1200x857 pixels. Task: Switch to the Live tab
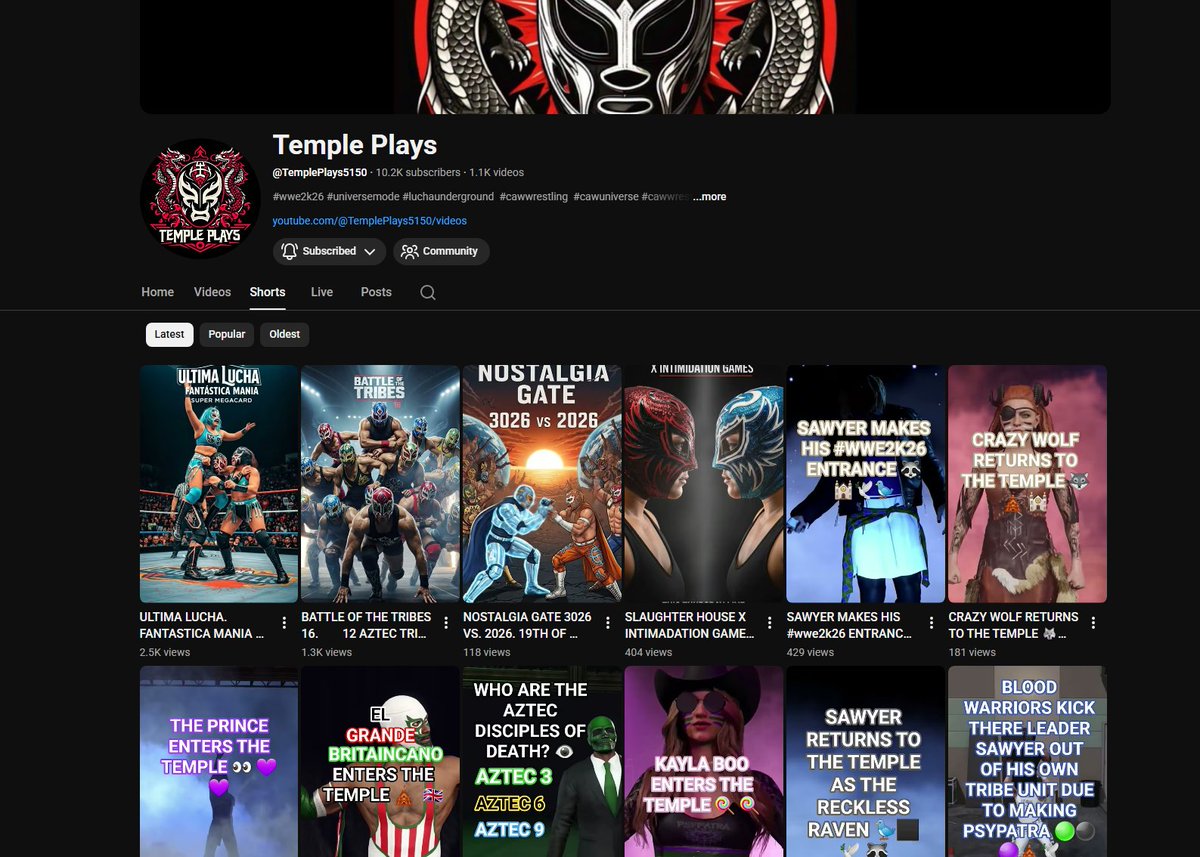pyautogui.click(x=322, y=292)
